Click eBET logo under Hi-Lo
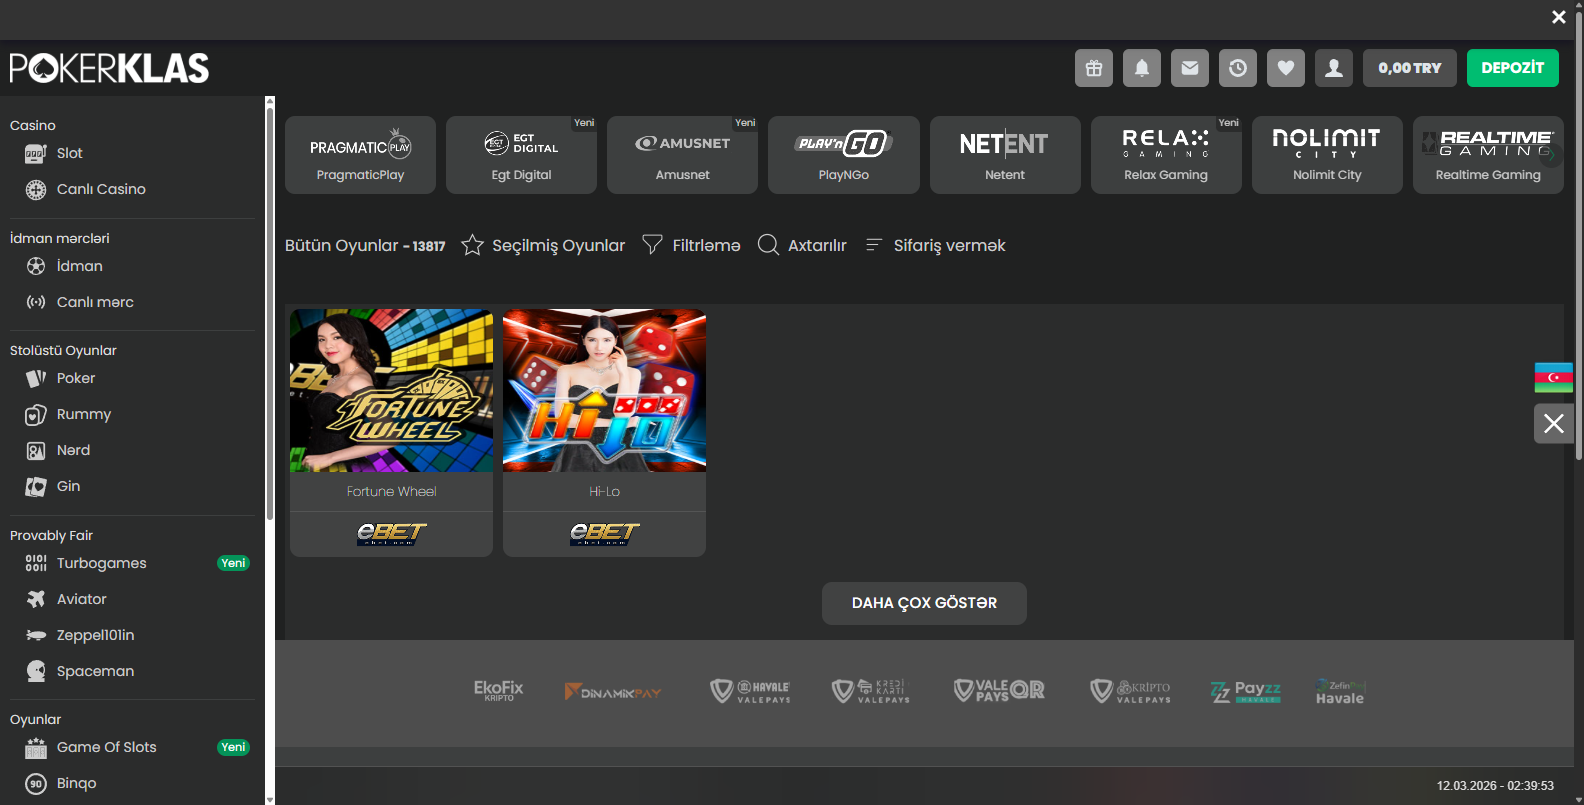1584x805 pixels. [604, 534]
